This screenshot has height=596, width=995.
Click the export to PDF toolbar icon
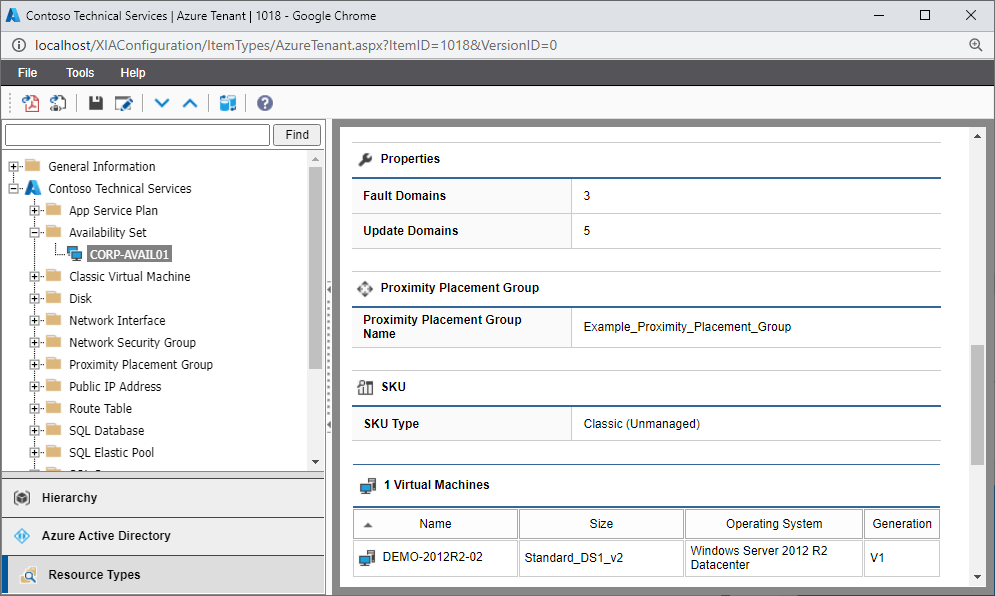tap(30, 103)
